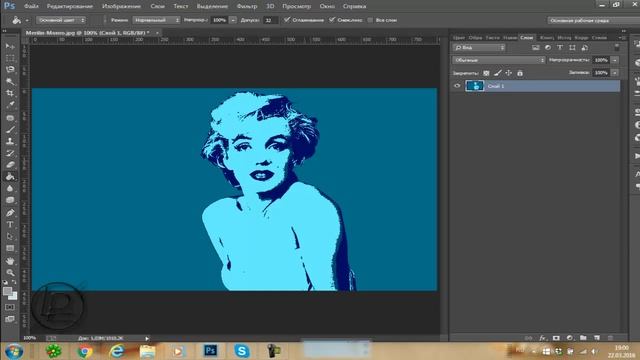Image resolution: width=640 pixels, height=360 pixels.
Task: Open the workspace switcher dropdown
Action: coord(593,20)
